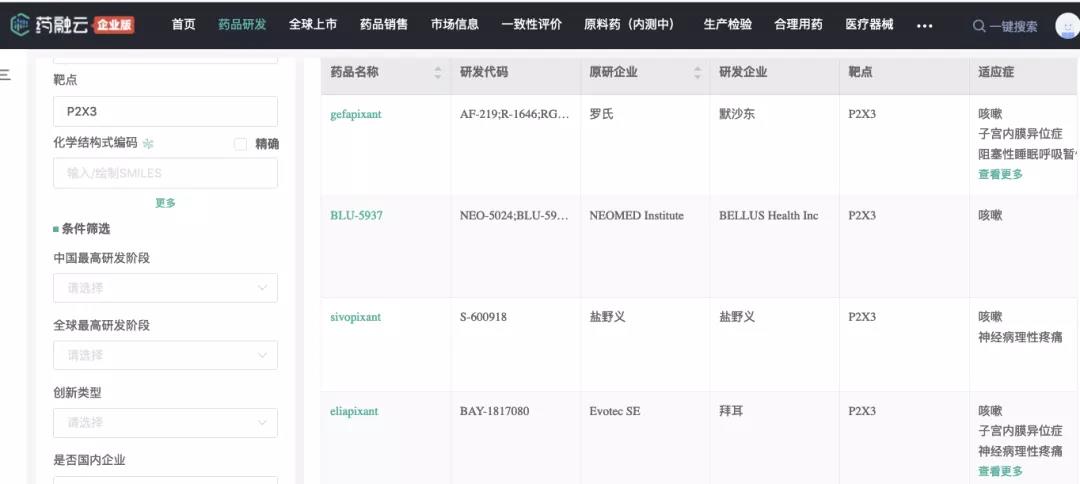Open the gefapixant drug link
Image resolution: width=1080 pixels, height=484 pixels.
click(x=355, y=114)
